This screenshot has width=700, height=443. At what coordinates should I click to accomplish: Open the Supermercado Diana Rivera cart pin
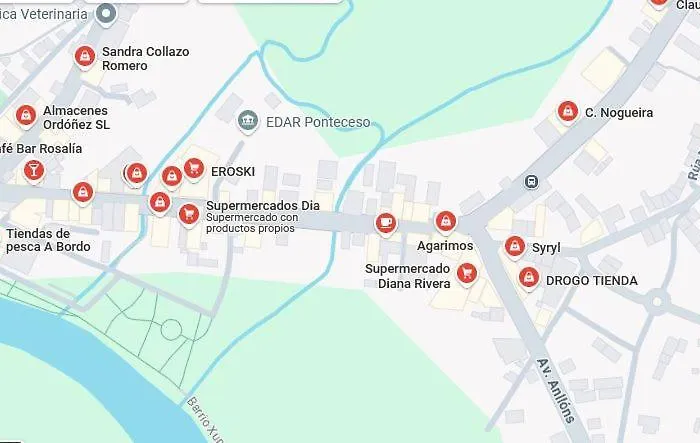(467, 274)
